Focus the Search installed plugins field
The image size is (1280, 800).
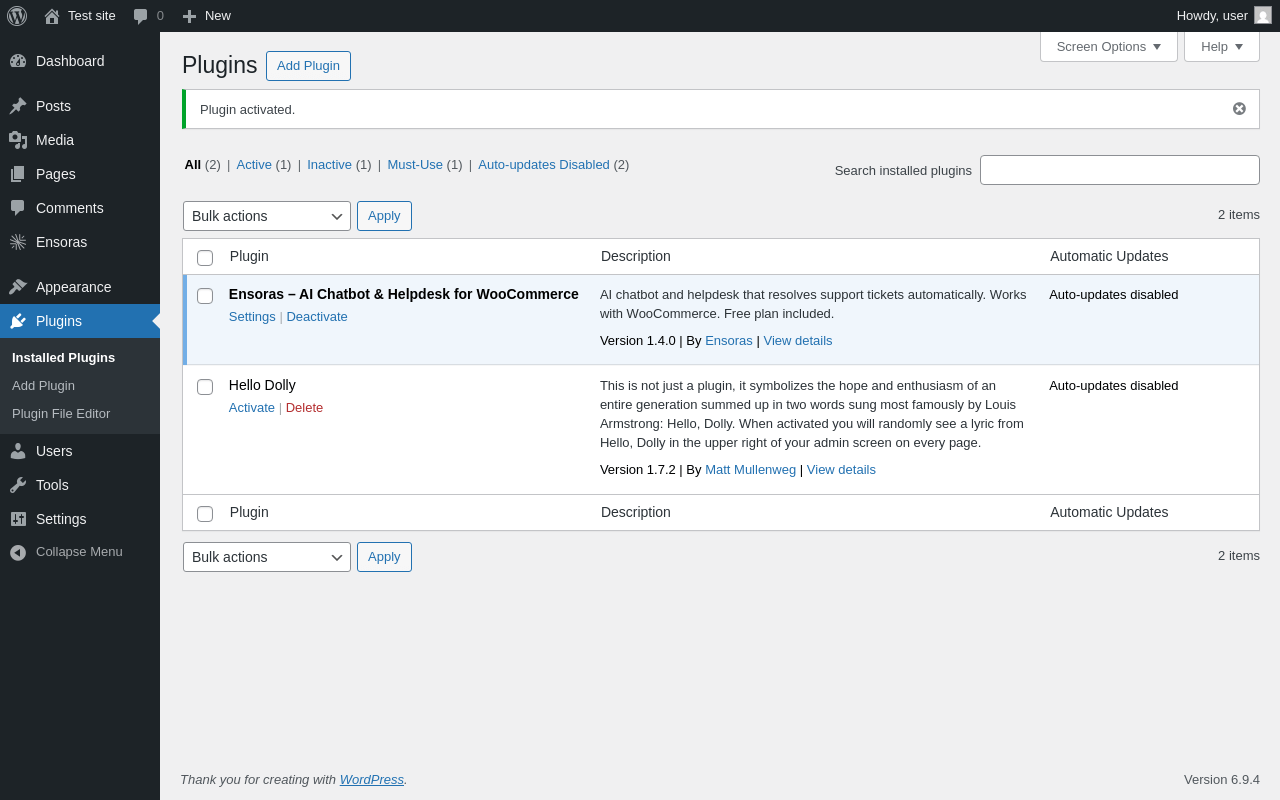tap(1119, 170)
